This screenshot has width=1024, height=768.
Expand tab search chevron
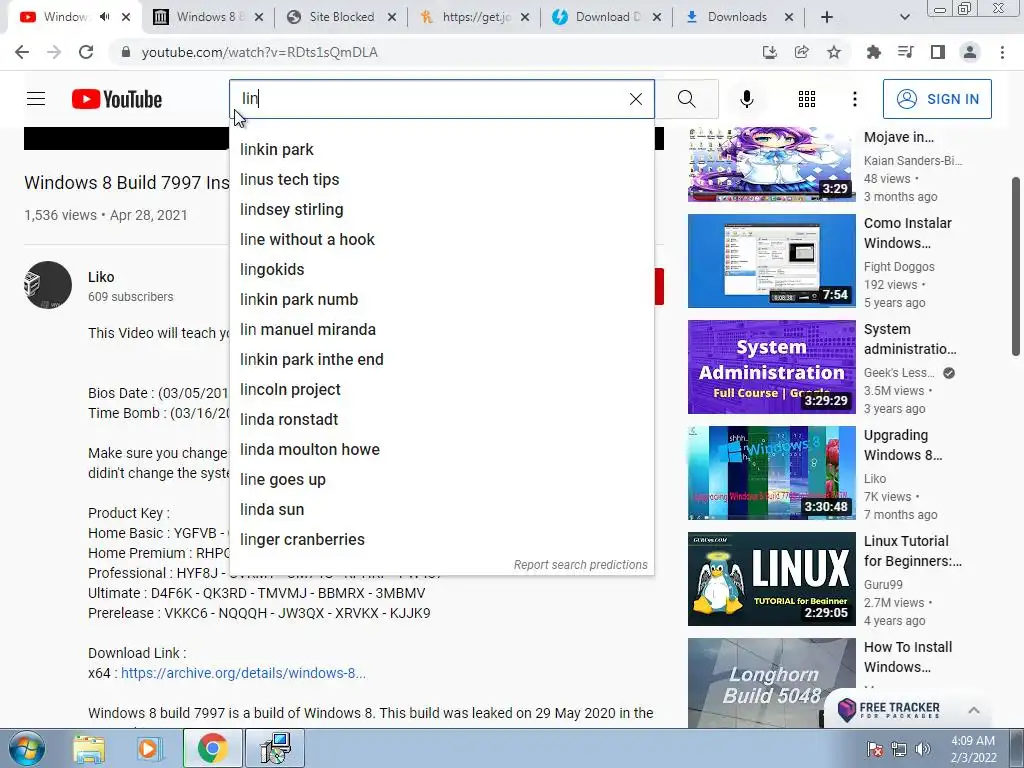(x=904, y=18)
